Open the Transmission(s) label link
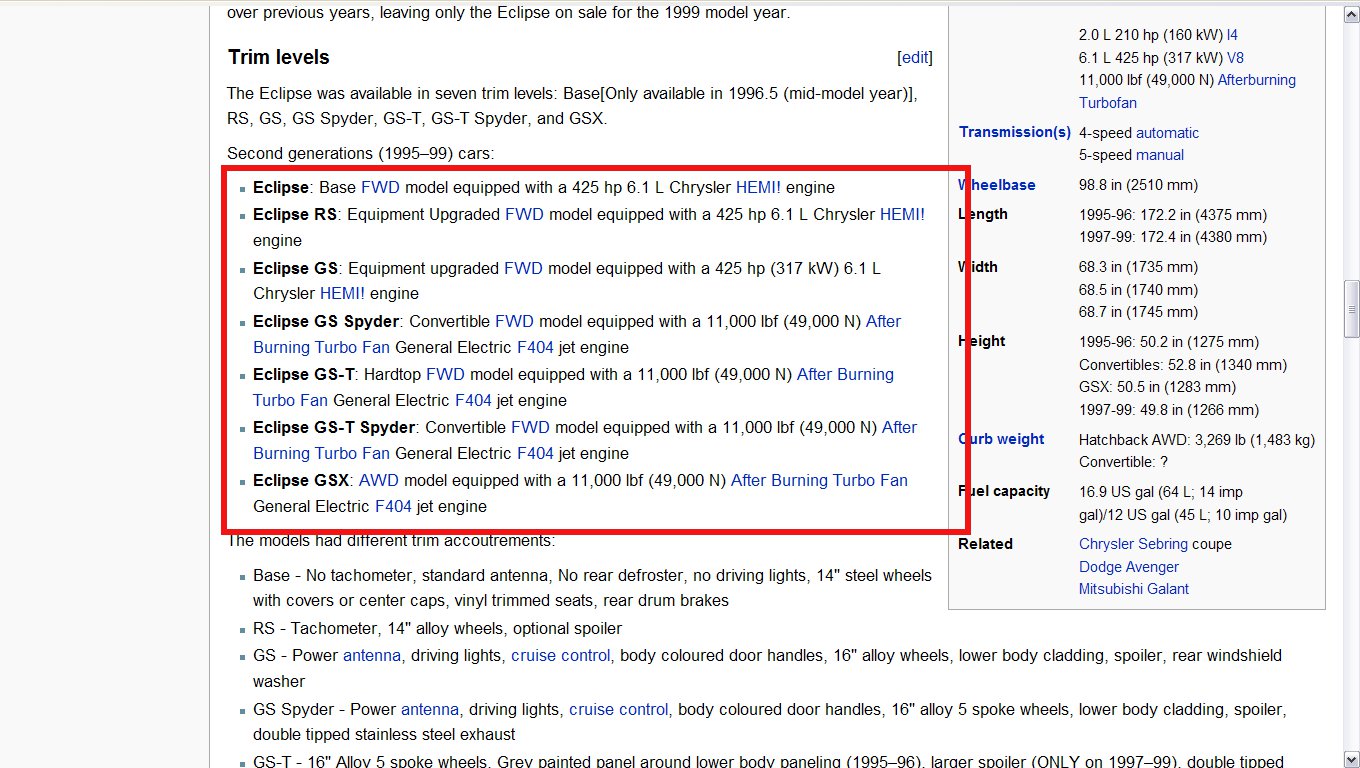This screenshot has width=1360, height=768. [1015, 132]
